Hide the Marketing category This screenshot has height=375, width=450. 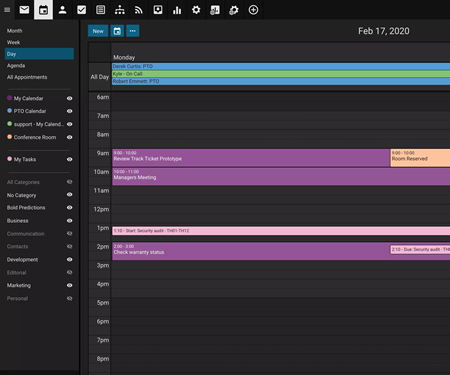[x=69, y=285]
